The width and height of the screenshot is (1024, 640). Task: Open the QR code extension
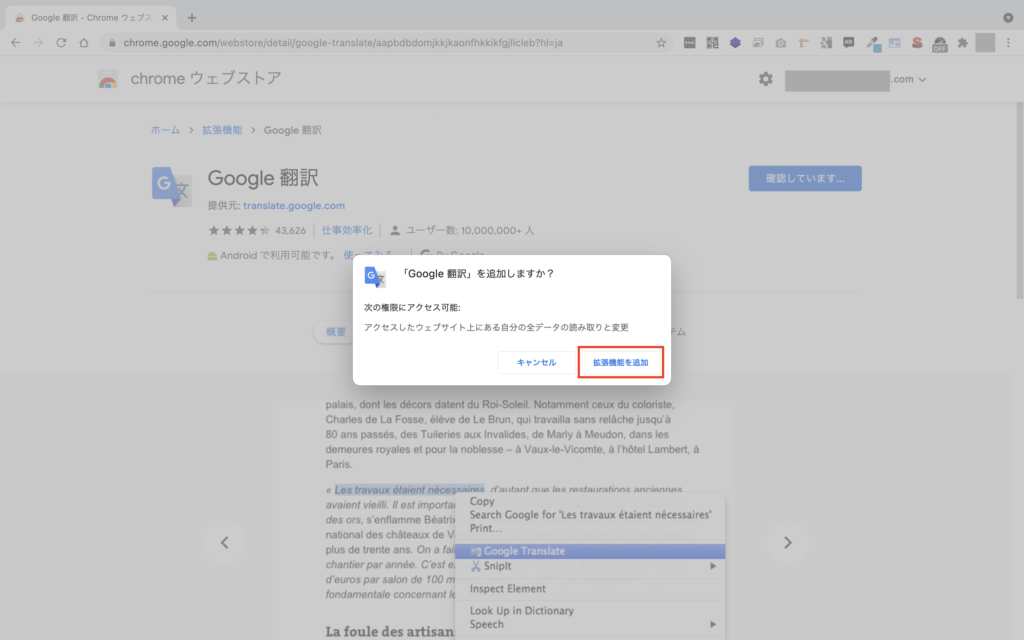(x=712, y=43)
